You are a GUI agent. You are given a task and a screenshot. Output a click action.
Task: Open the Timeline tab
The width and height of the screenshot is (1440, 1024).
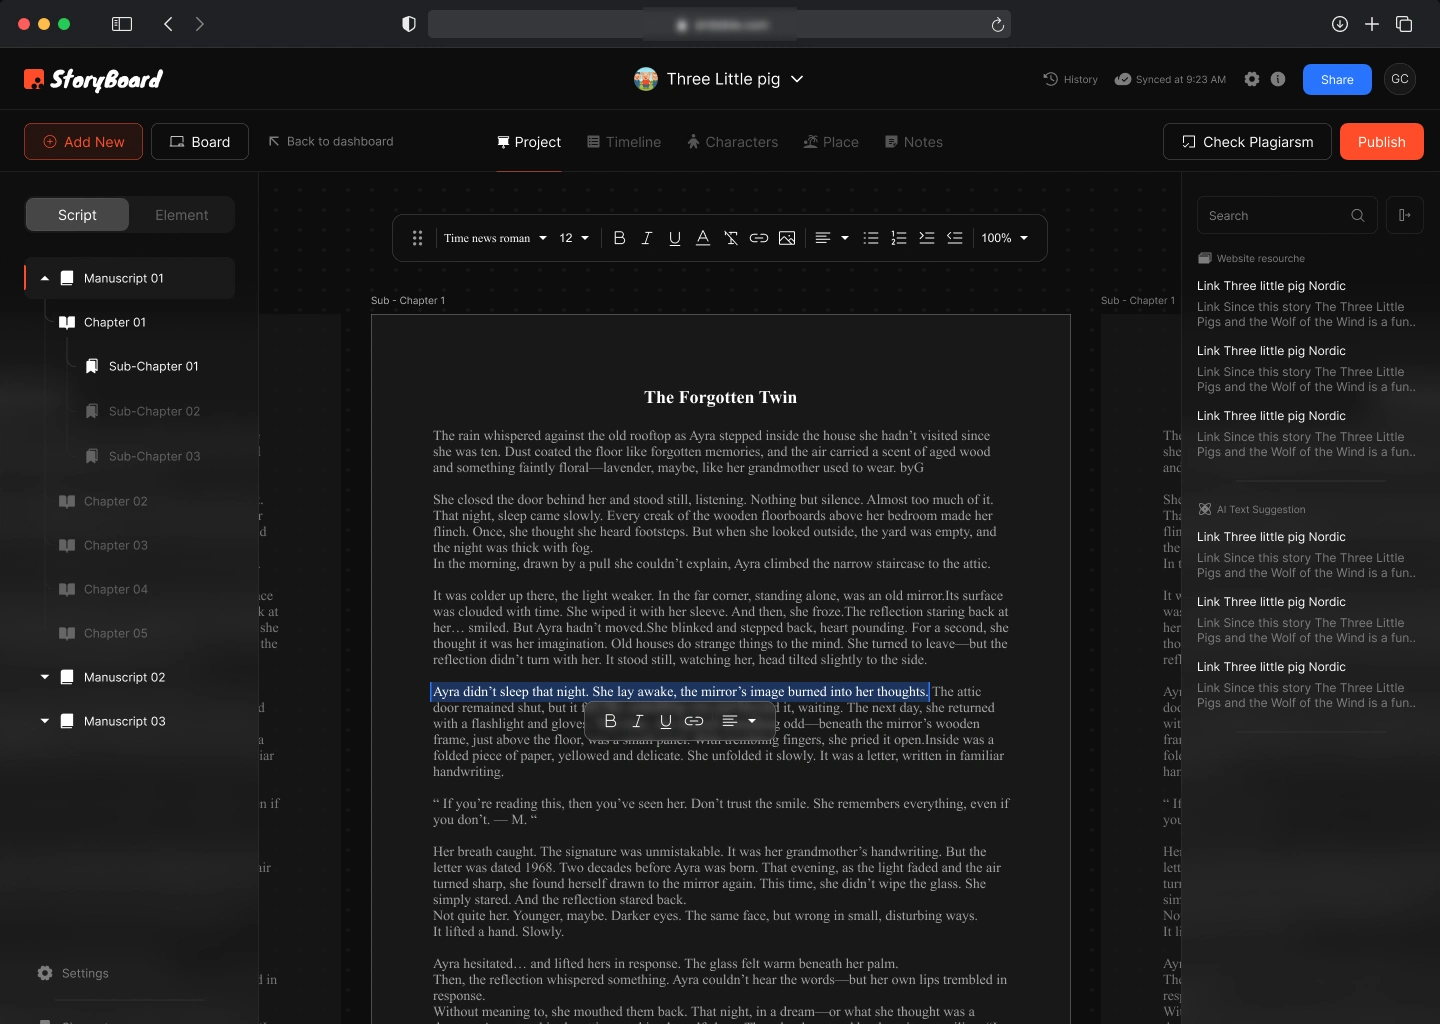(624, 142)
